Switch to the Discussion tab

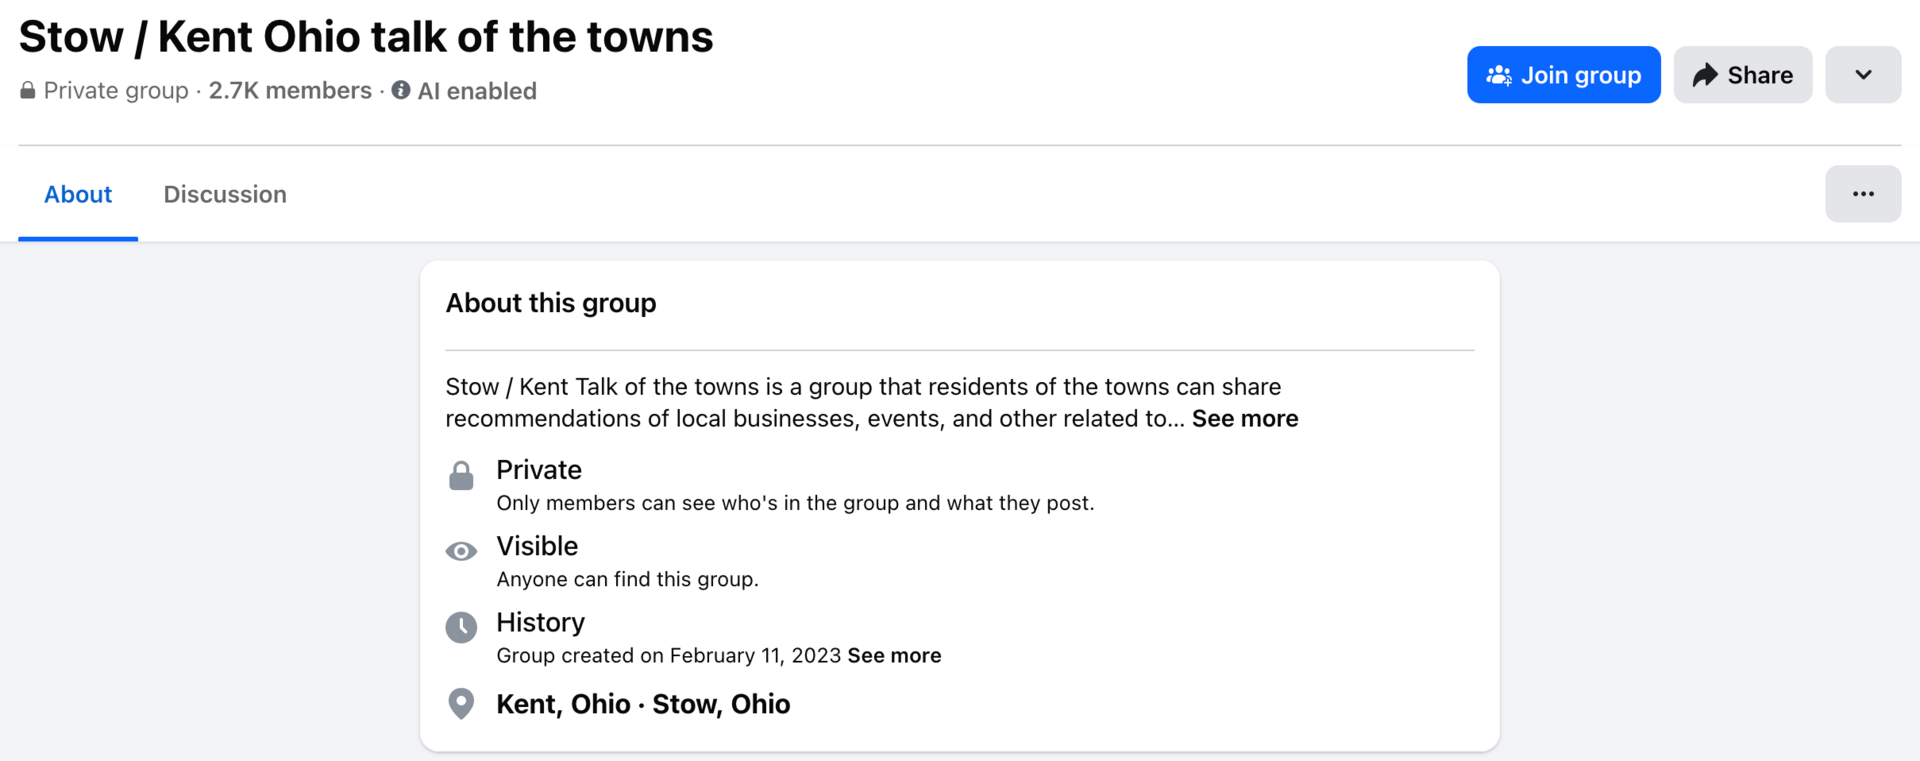tap(225, 194)
